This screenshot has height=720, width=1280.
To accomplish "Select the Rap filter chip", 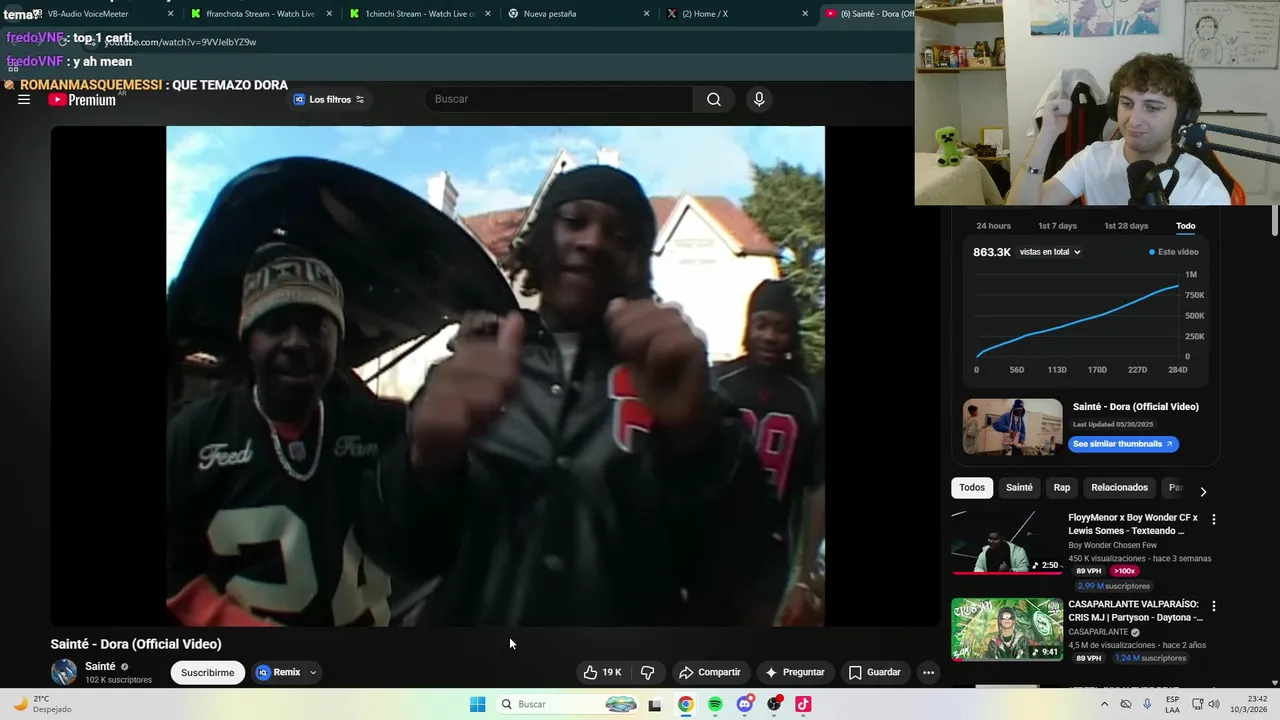I will click(1062, 488).
